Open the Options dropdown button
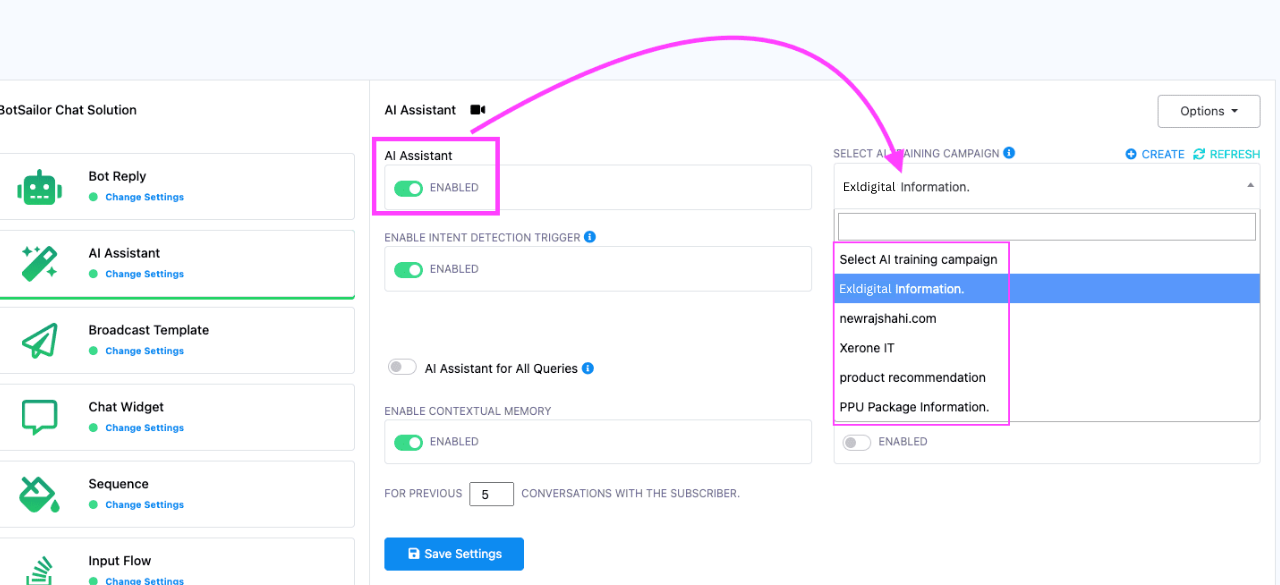Screen dimensions: 1280x585 pos(1209,111)
